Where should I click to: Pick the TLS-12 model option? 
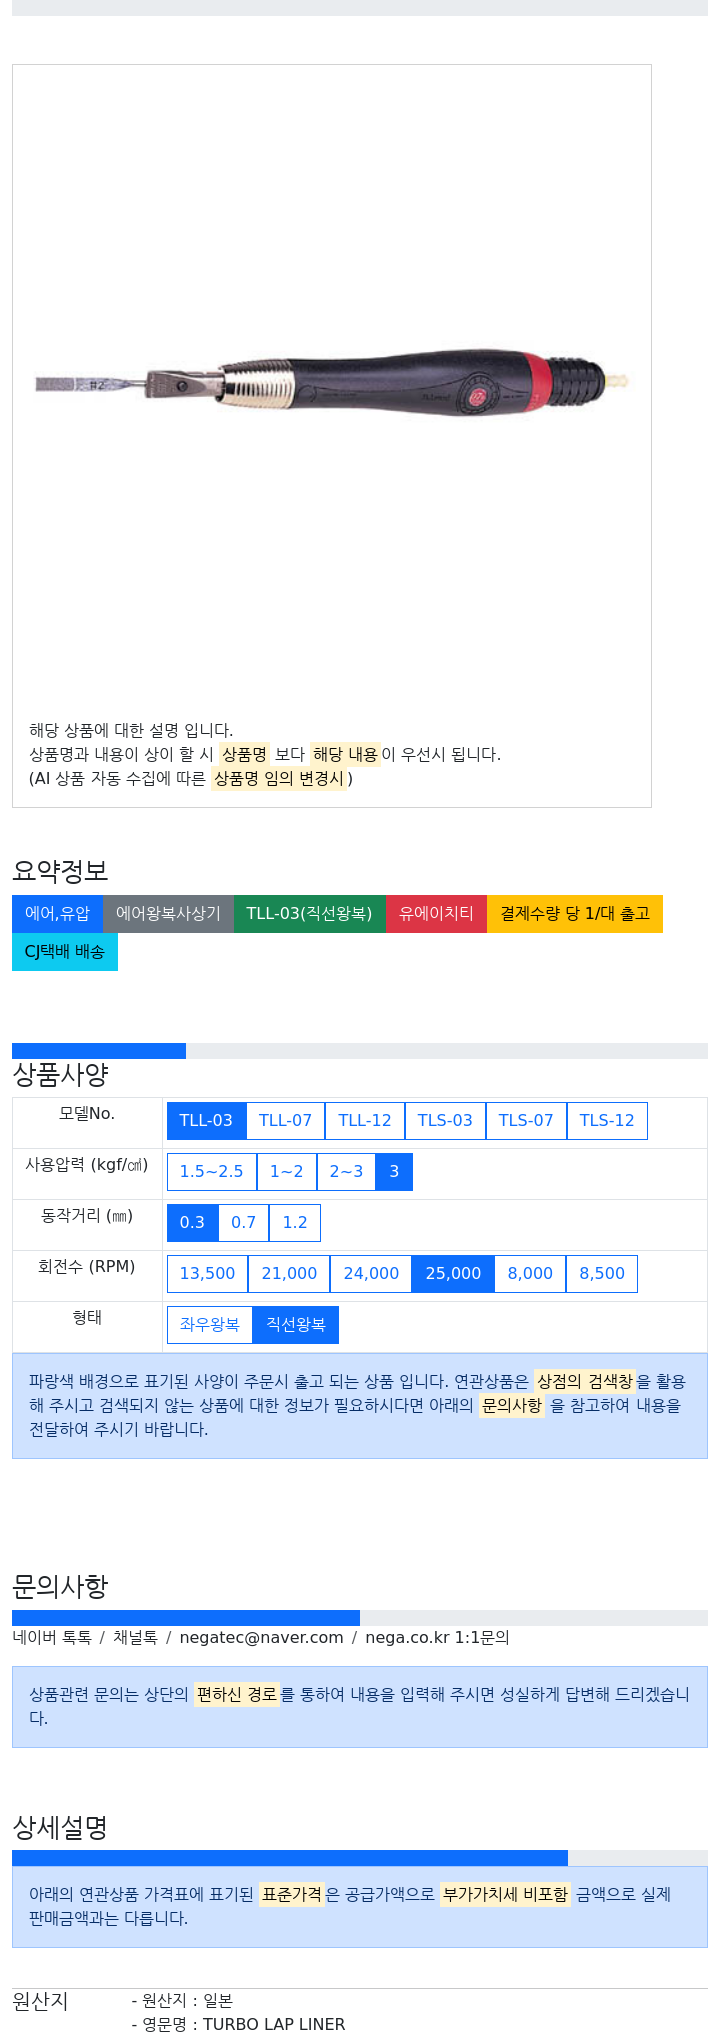point(607,1120)
